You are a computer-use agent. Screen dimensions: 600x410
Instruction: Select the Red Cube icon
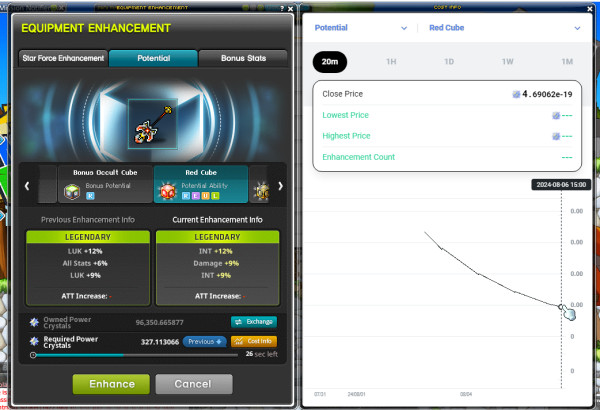(169, 190)
